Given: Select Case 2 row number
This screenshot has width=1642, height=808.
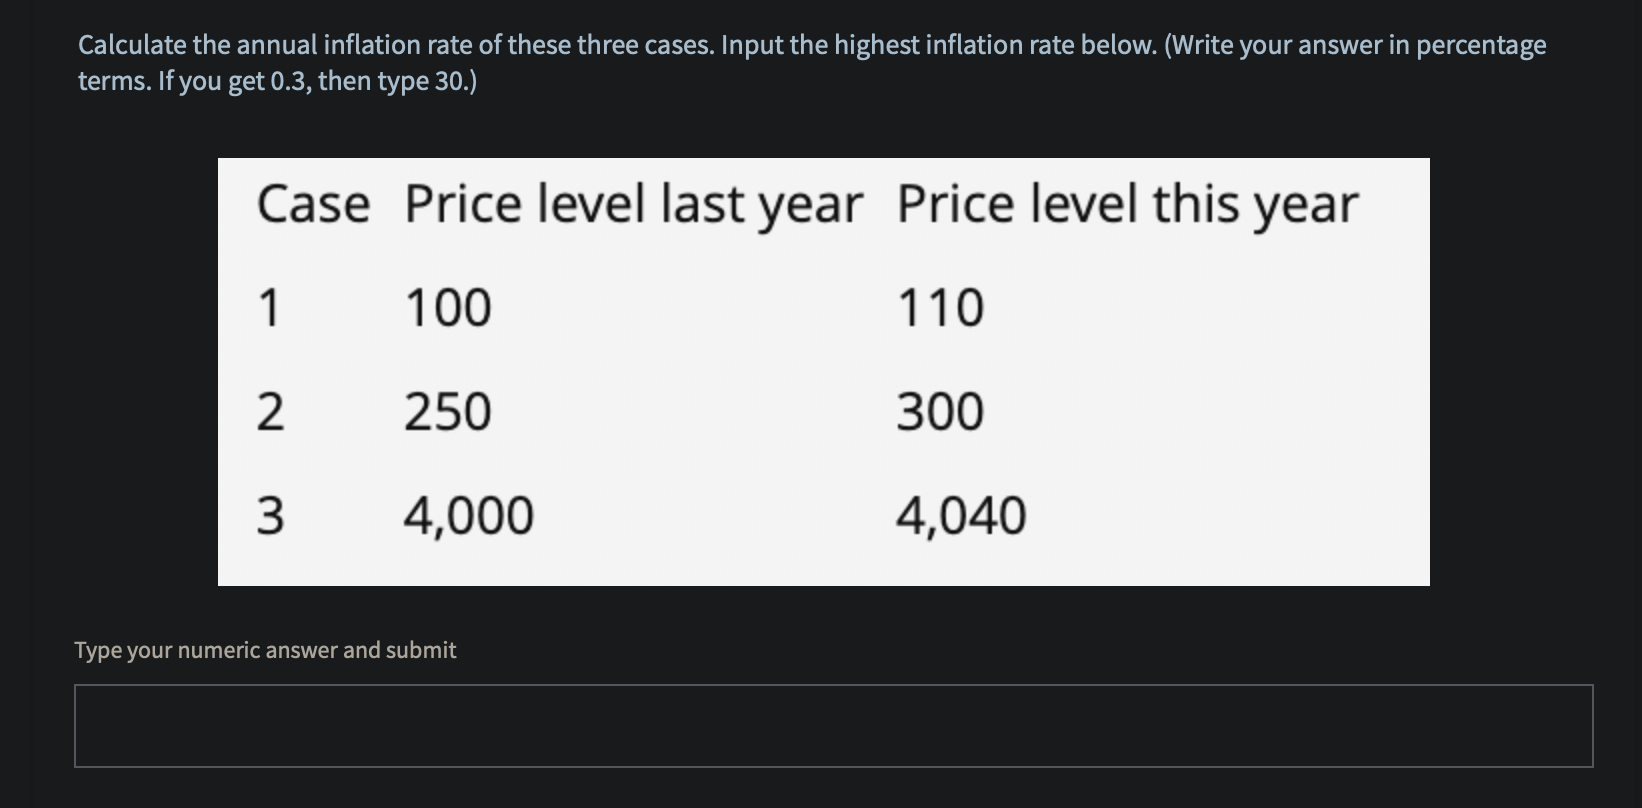Looking at the screenshot, I should click(x=268, y=410).
